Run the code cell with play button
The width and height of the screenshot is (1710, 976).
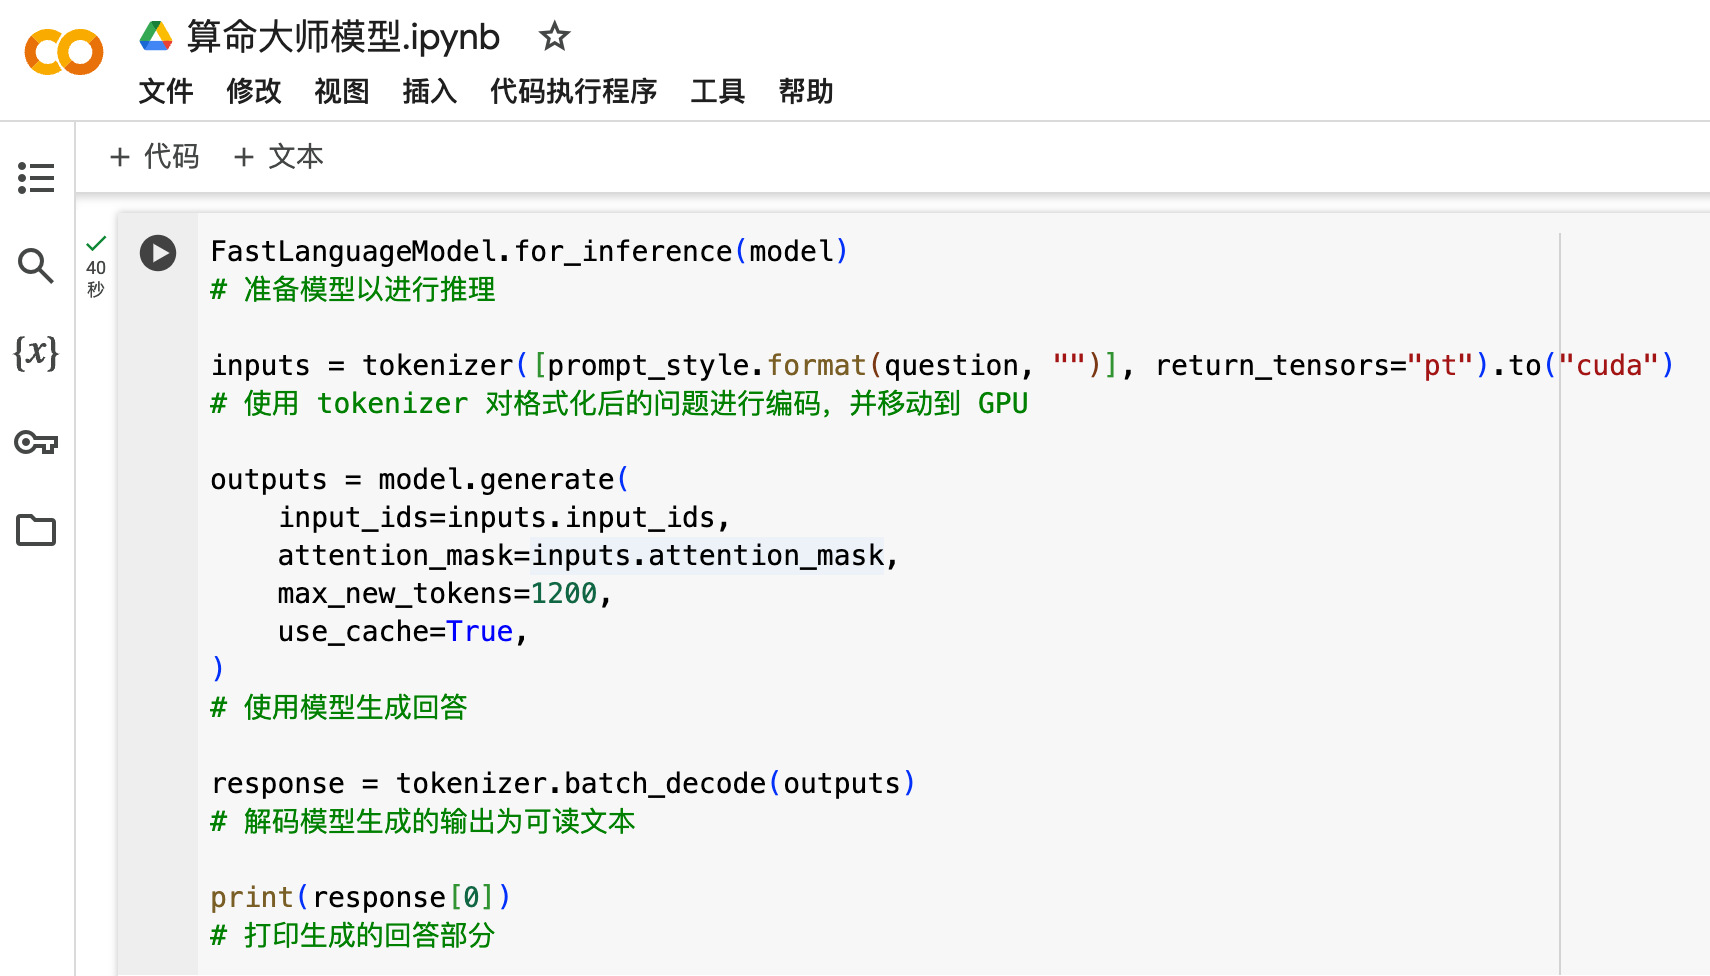pos(158,253)
